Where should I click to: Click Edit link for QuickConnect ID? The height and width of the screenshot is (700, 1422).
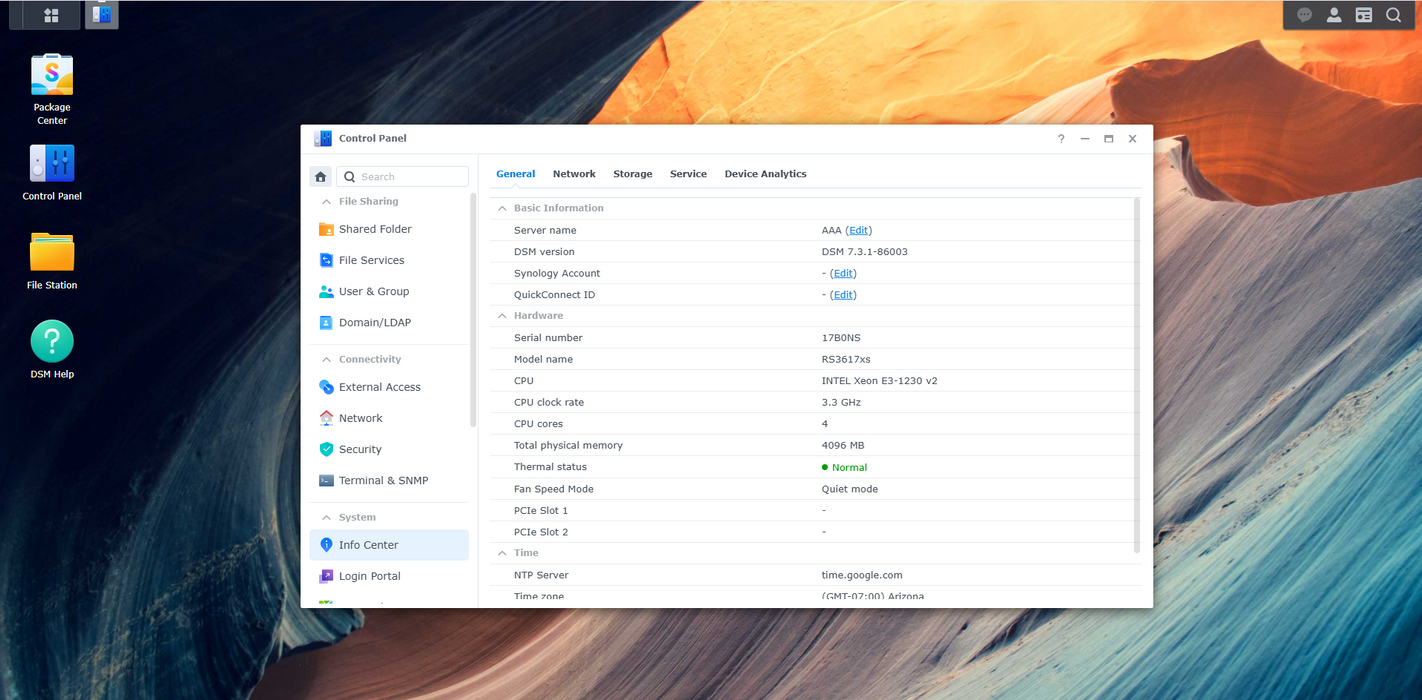click(843, 295)
